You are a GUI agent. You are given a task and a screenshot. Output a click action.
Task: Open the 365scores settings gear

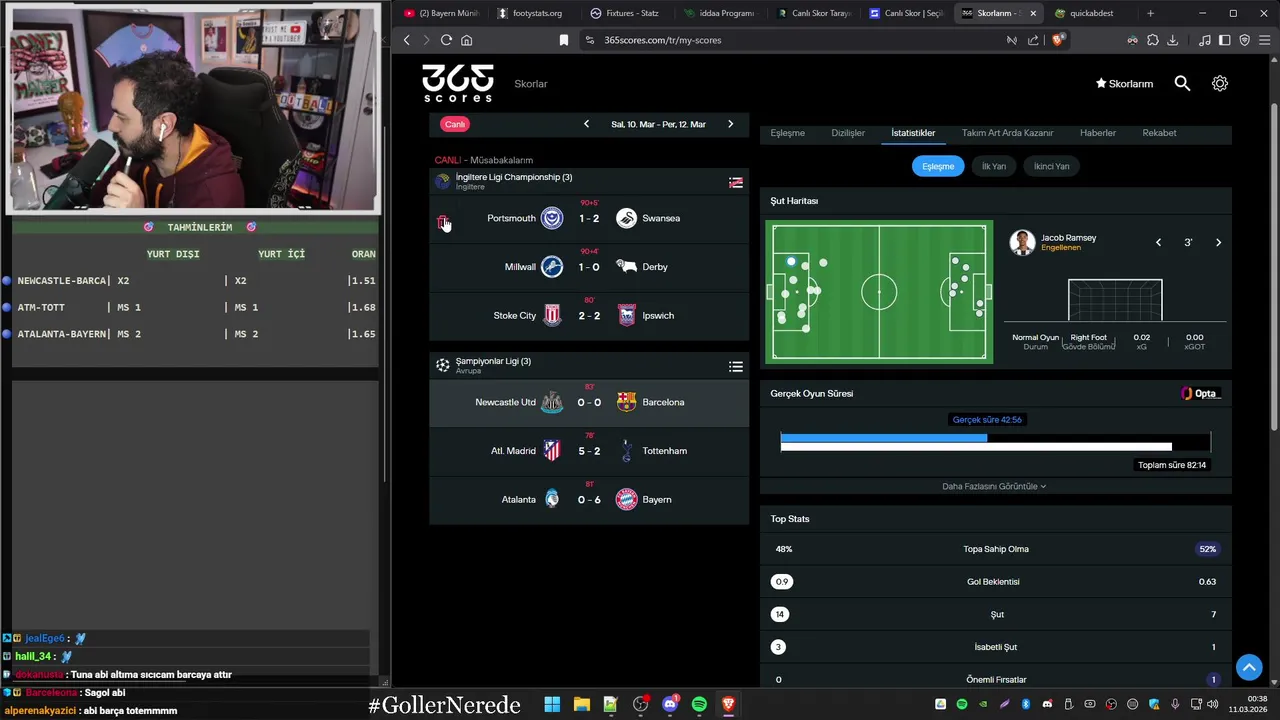coord(1220,84)
